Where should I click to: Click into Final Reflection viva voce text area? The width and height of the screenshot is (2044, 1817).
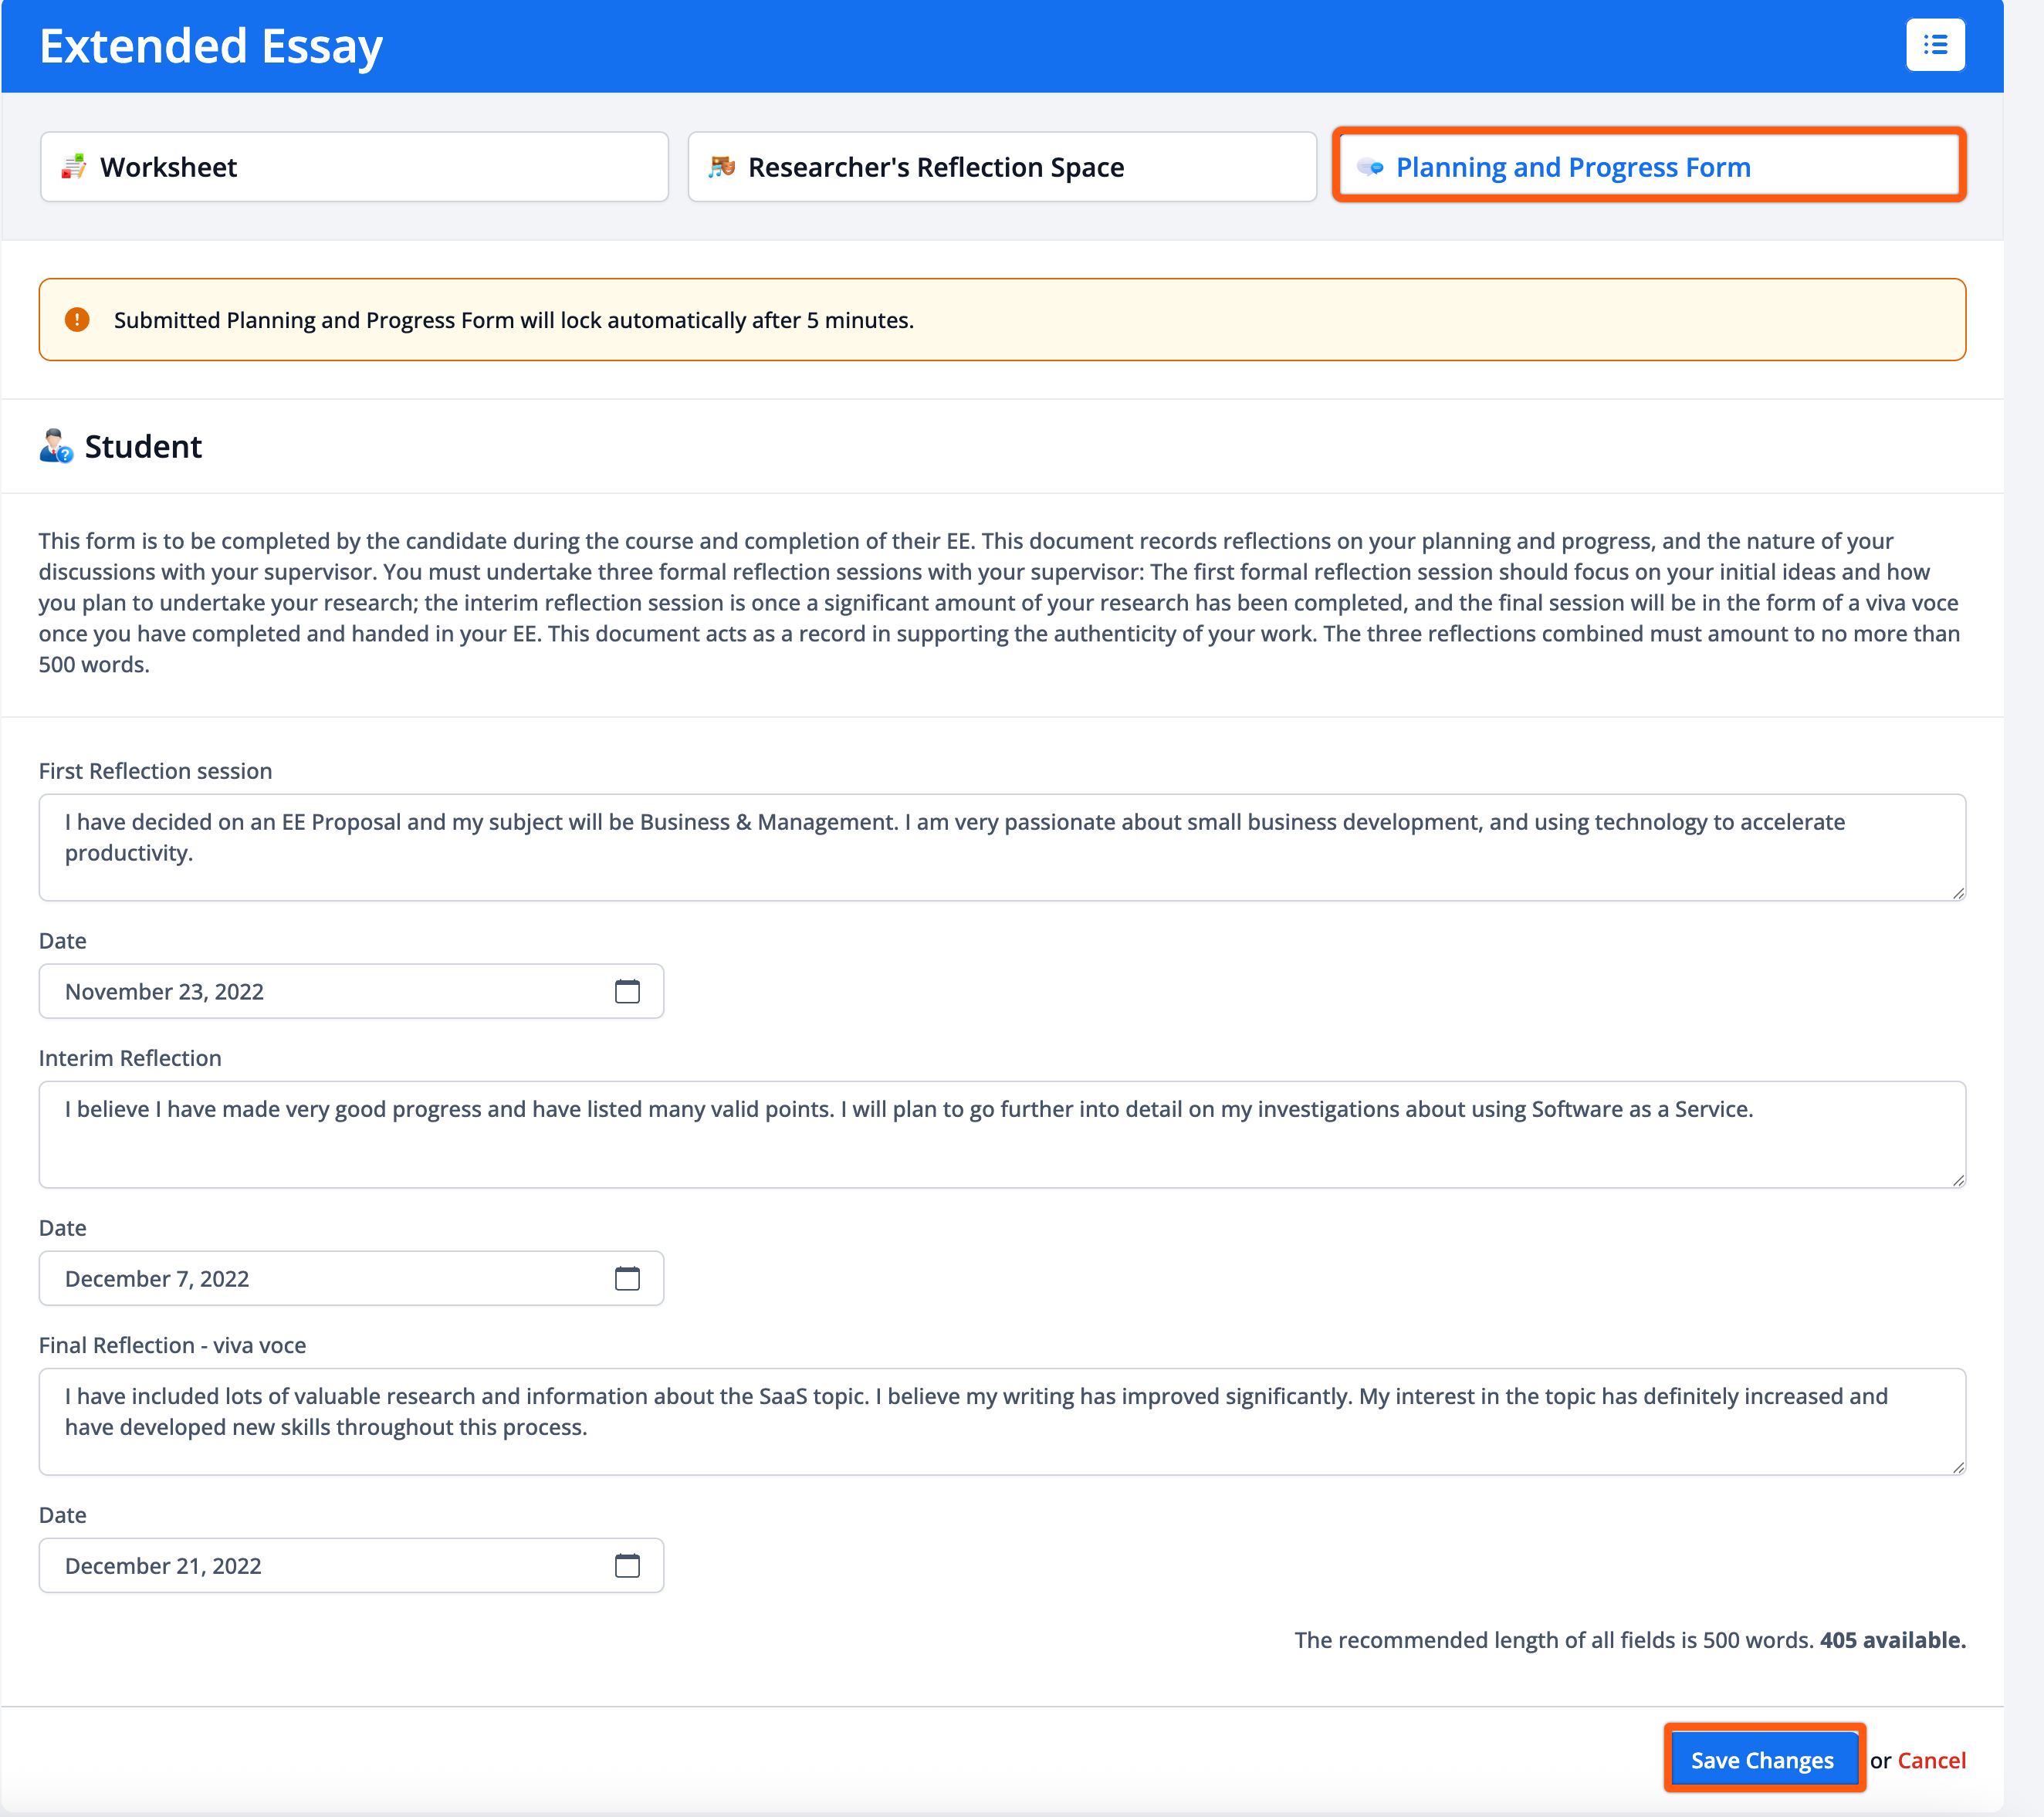point(1001,1421)
